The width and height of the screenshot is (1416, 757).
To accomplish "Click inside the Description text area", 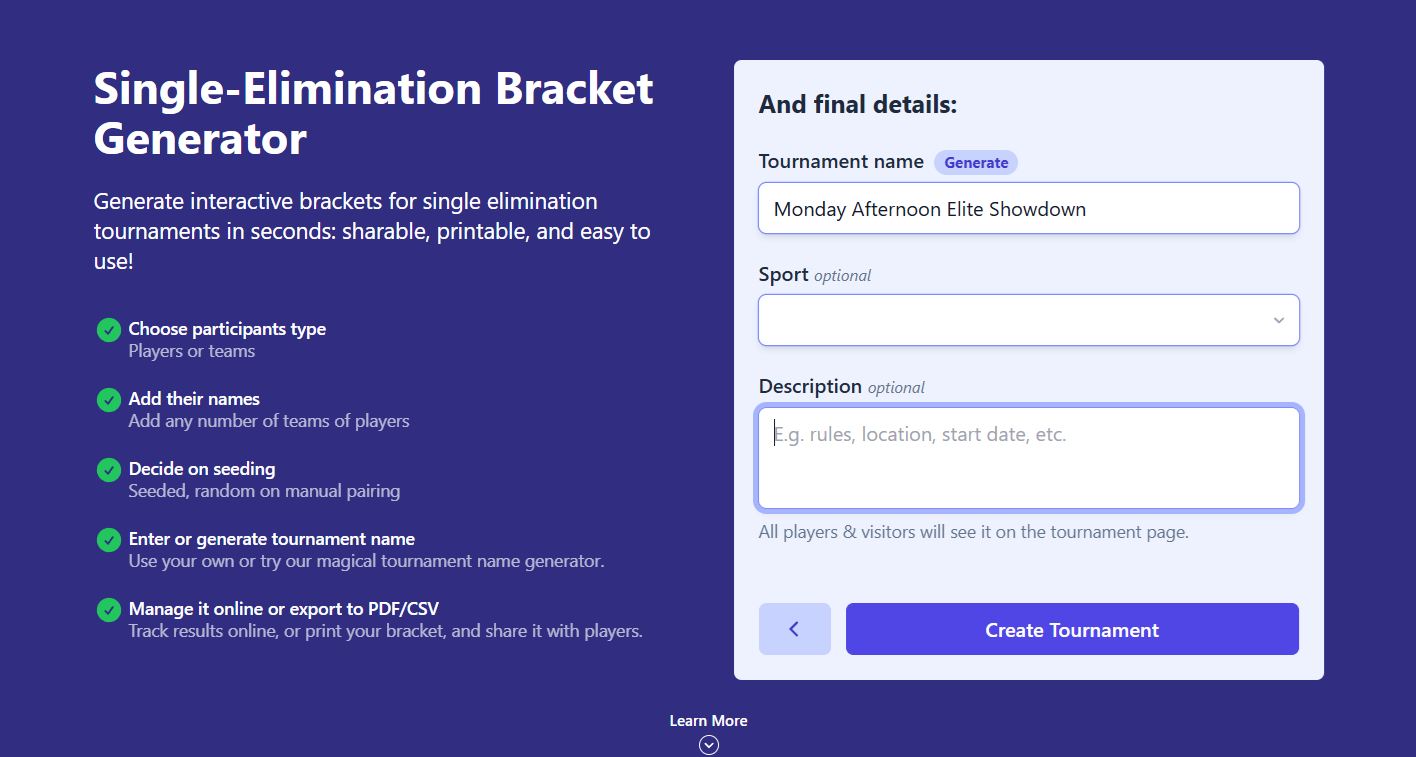I will 1028,457.
